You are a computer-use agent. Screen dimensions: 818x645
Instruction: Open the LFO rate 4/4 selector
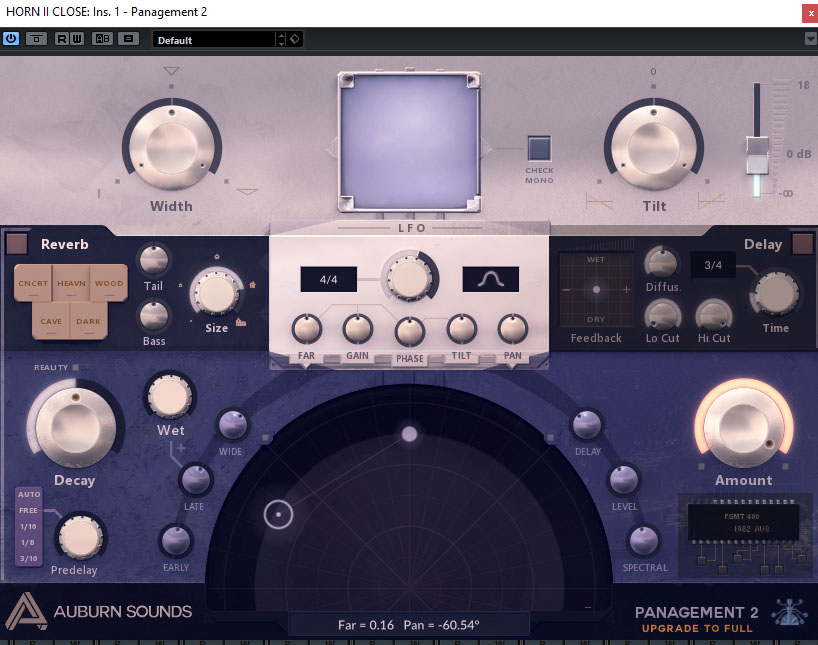pos(329,280)
